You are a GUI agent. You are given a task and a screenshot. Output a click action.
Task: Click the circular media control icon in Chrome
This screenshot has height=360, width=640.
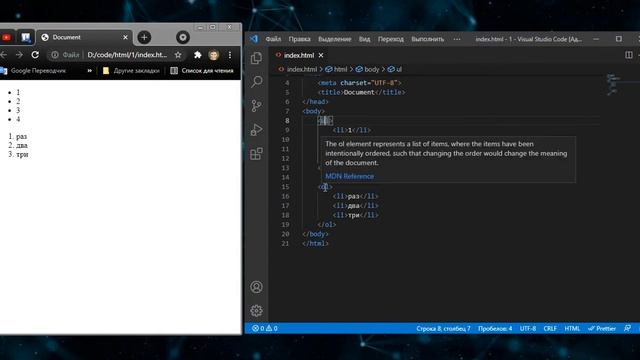tap(183, 37)
